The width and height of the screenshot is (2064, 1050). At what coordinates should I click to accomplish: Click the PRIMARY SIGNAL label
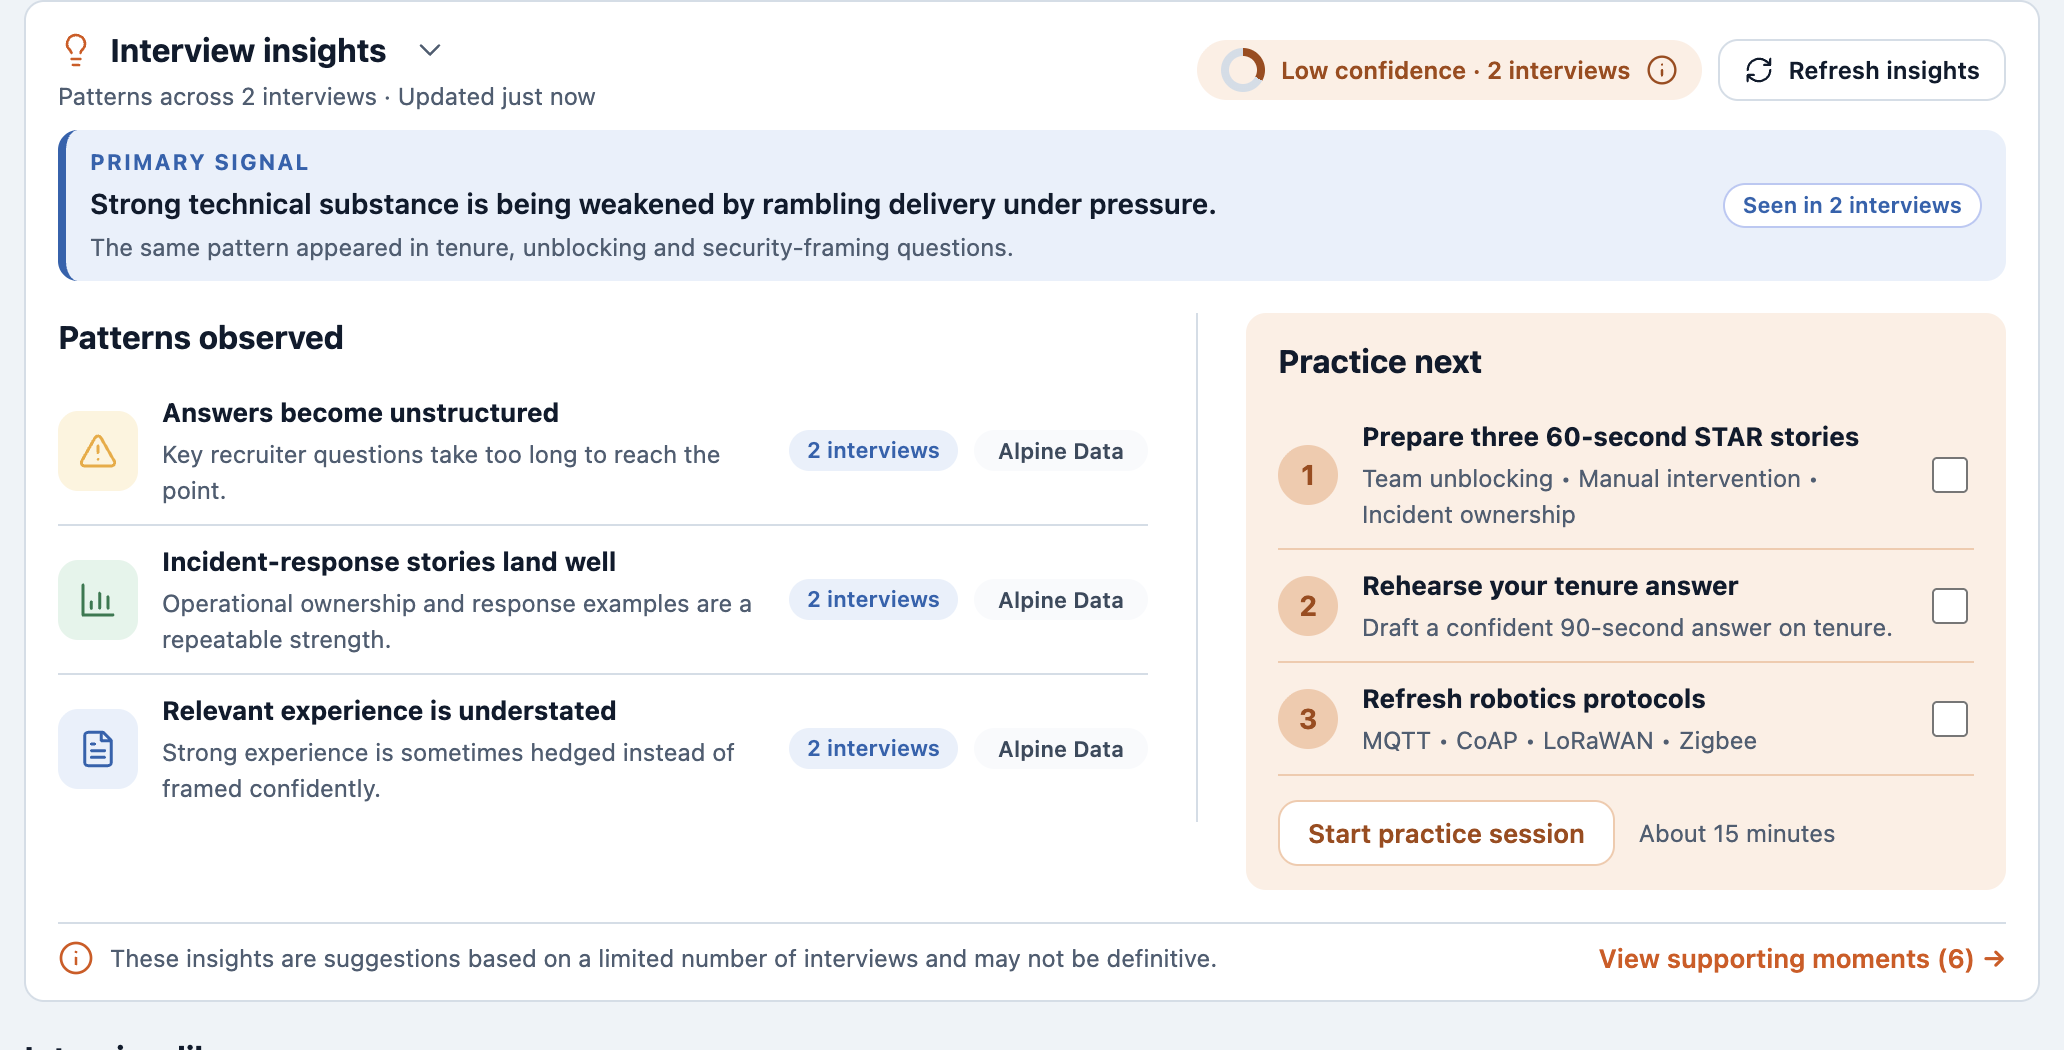point(199,163)
